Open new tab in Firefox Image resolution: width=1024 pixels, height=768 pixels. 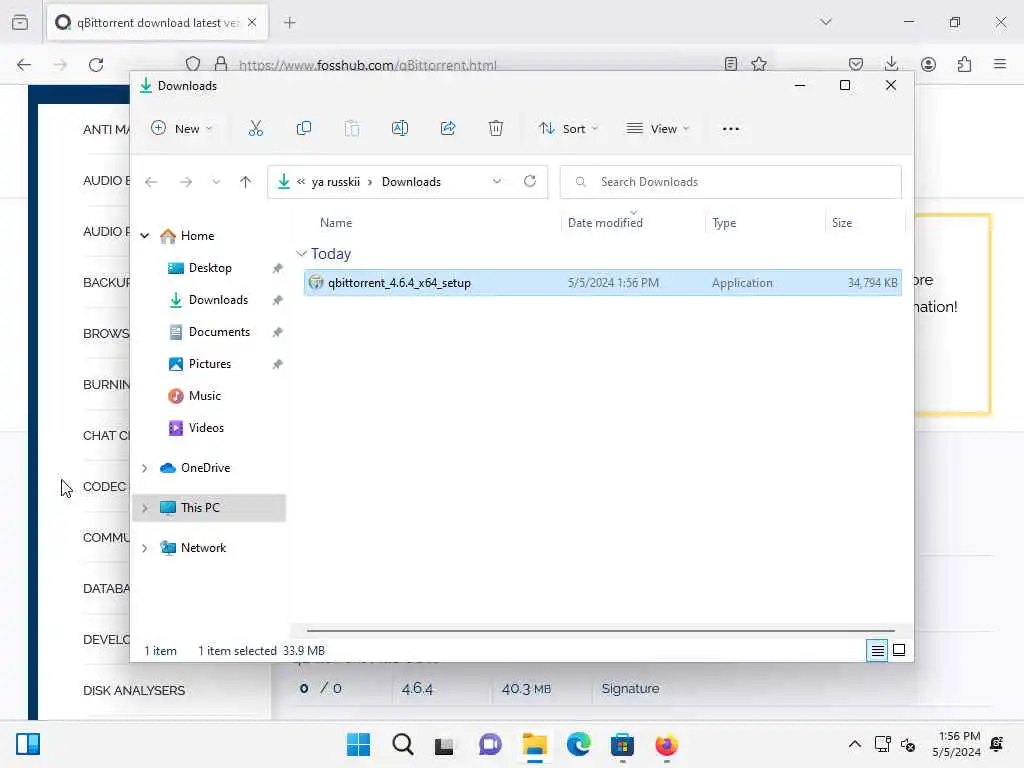coord(289,23)
